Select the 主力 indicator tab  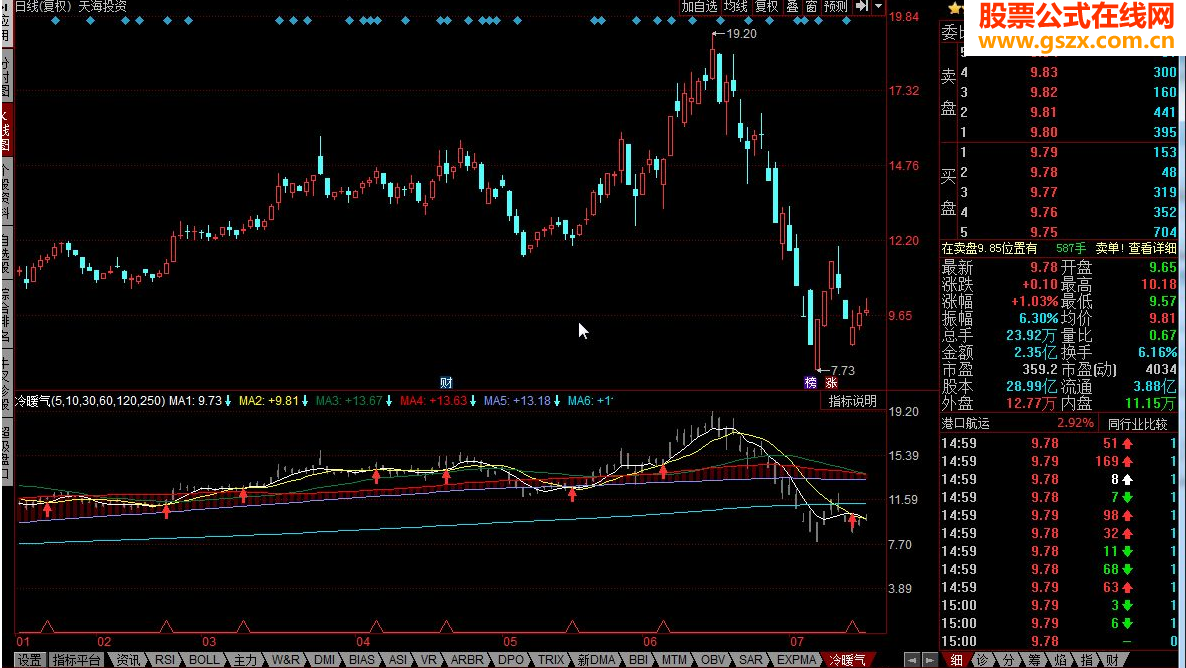point(245,660)
